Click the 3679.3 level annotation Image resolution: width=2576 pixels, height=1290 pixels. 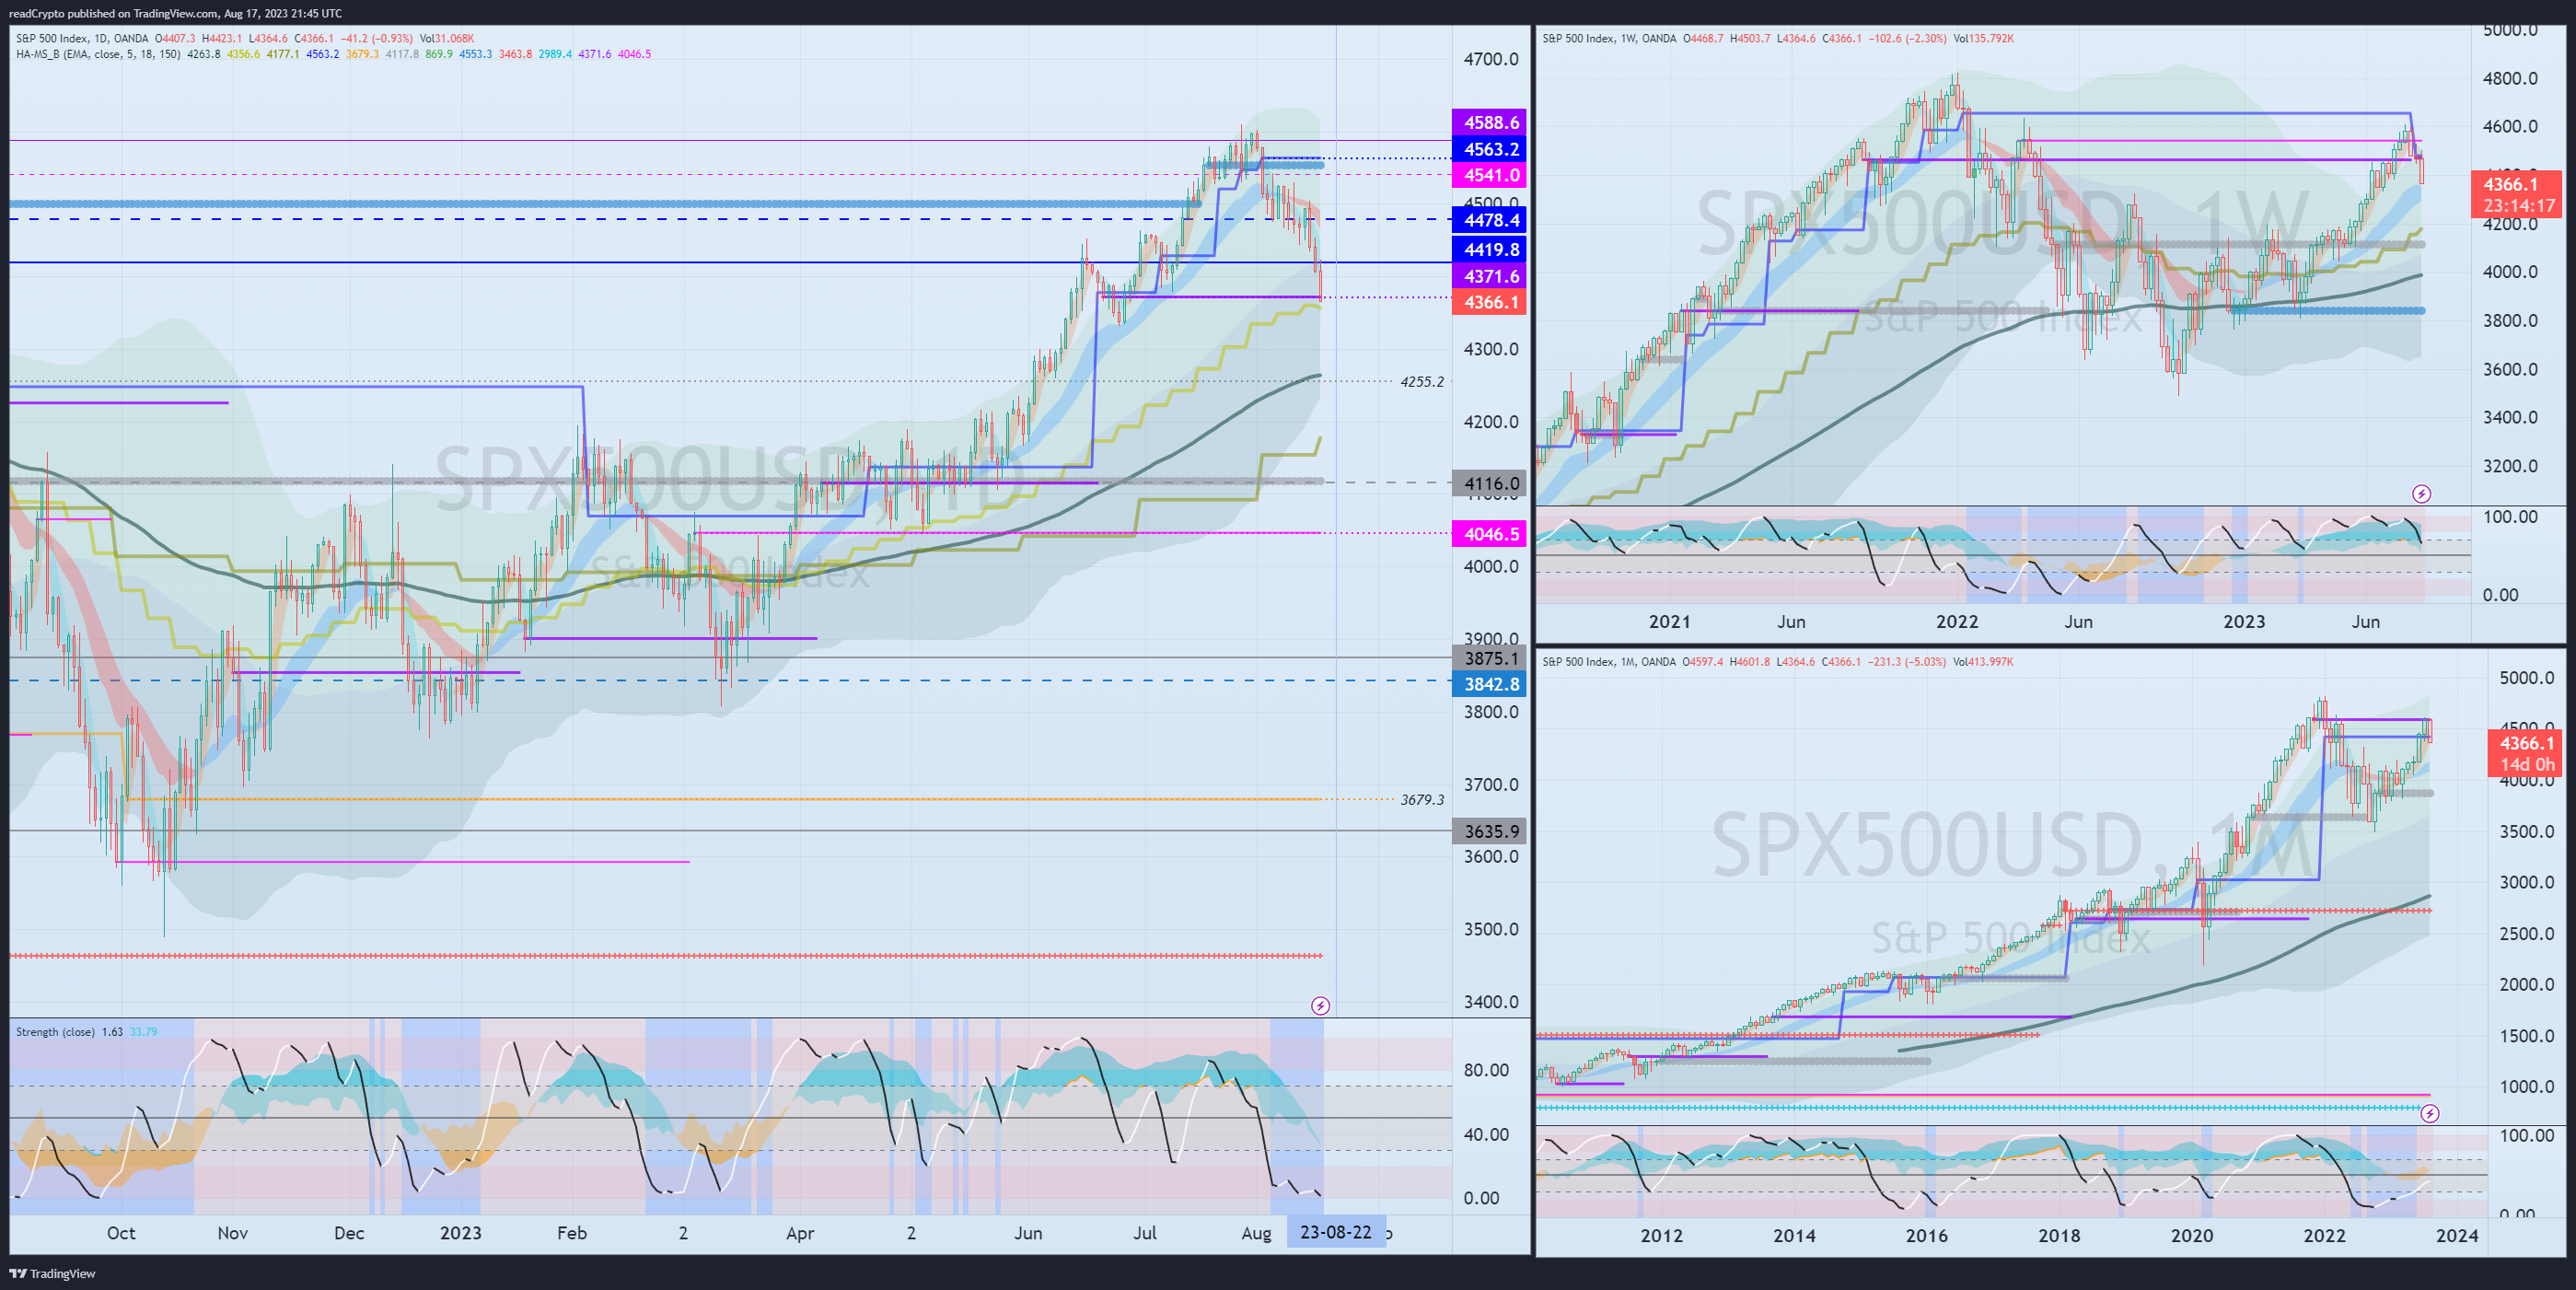[x=1422, y=800]
